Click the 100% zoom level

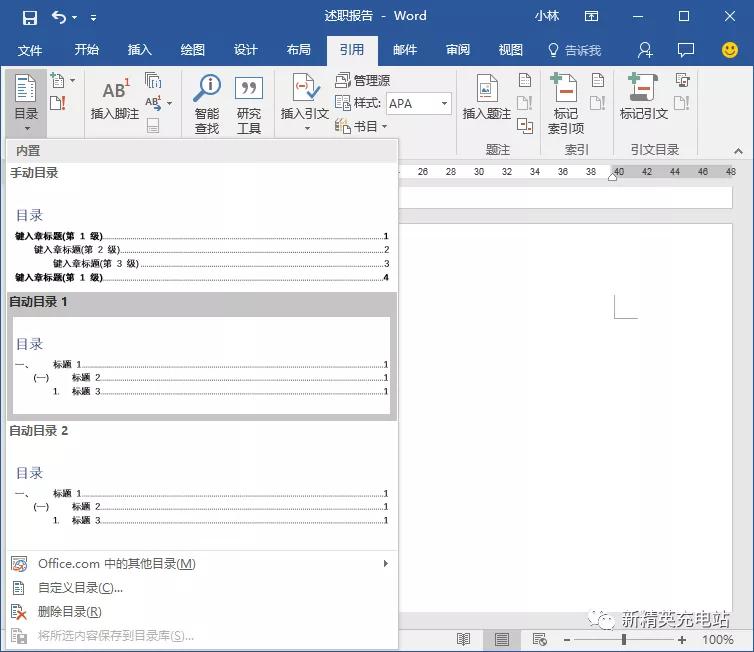(x=717, y=640)
